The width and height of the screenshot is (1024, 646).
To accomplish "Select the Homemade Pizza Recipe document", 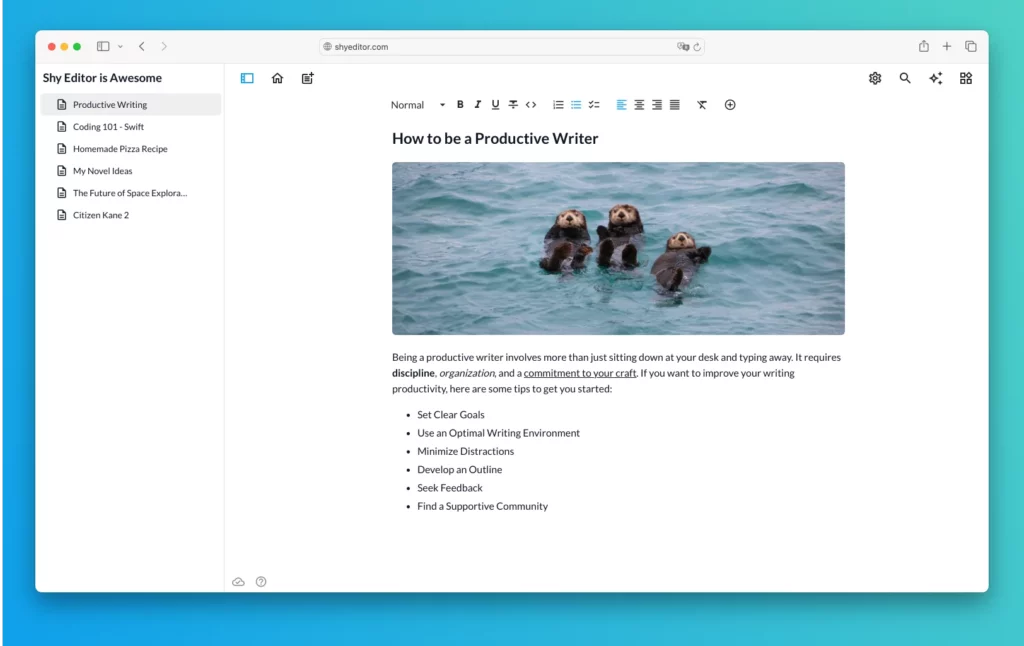I will click(x=120, y=149).
